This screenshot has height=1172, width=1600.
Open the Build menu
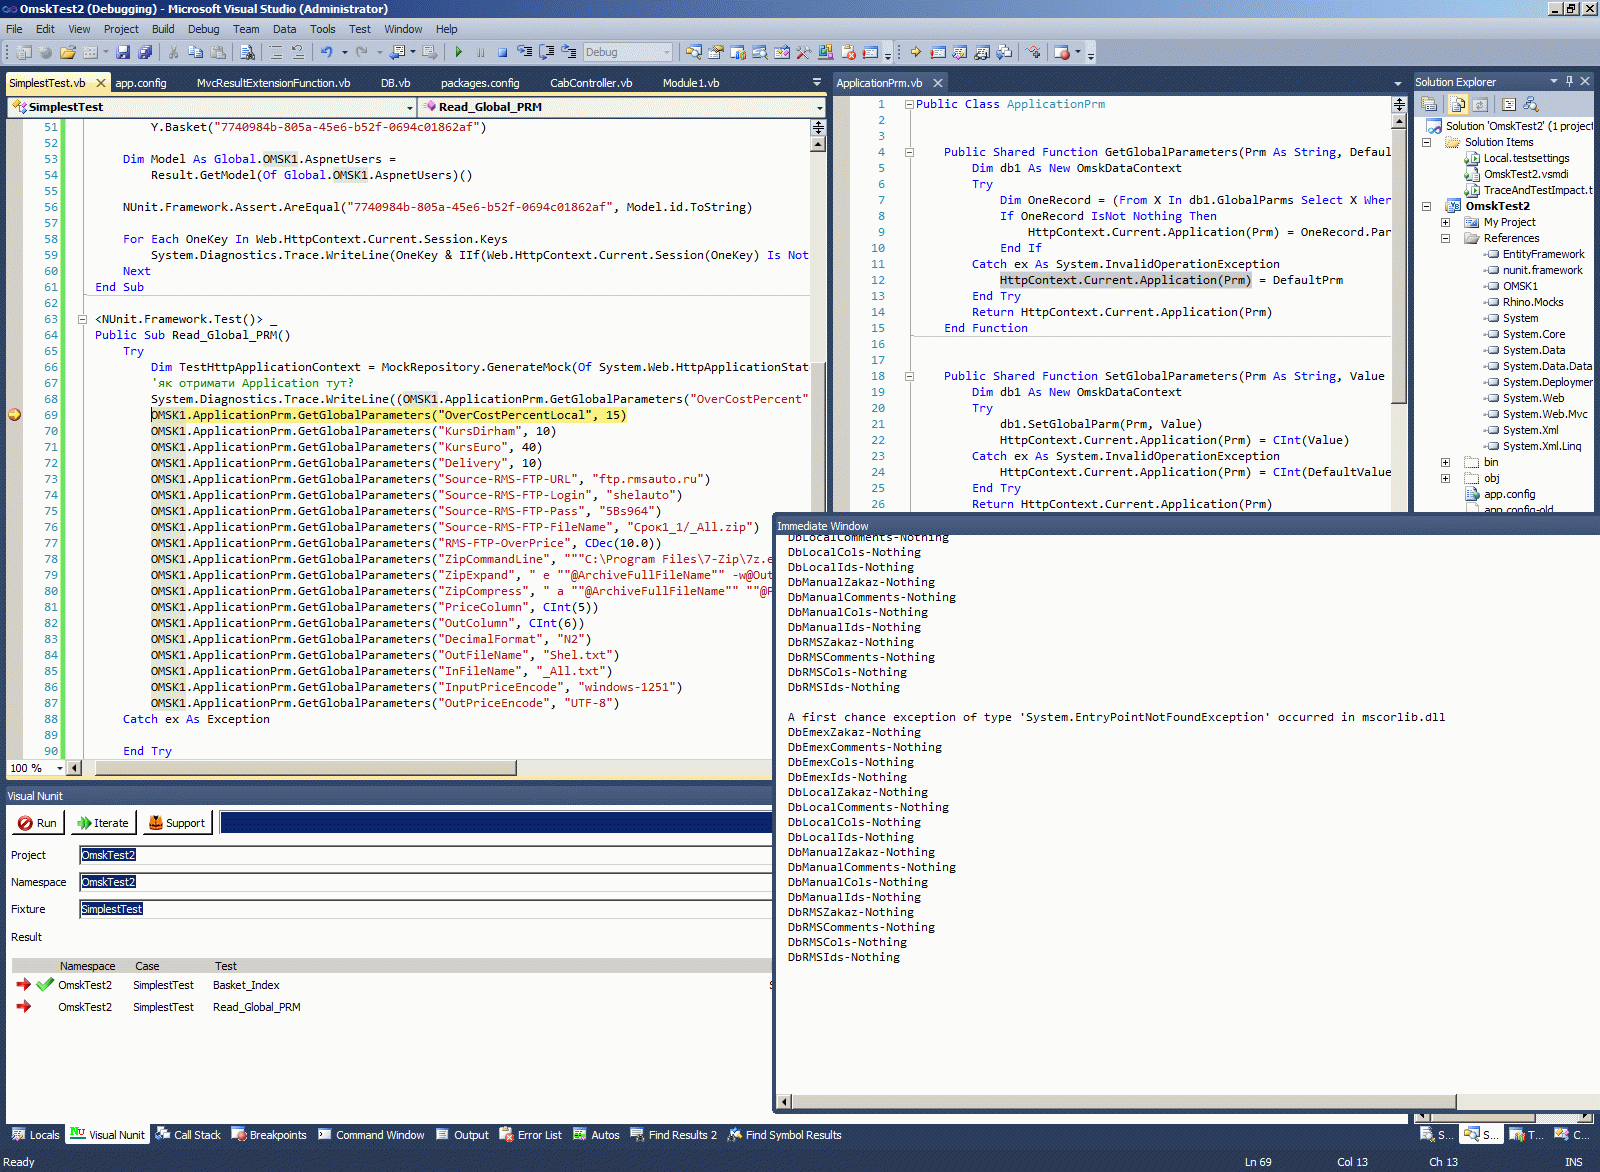pyautogui.click(x=162, y=29)
